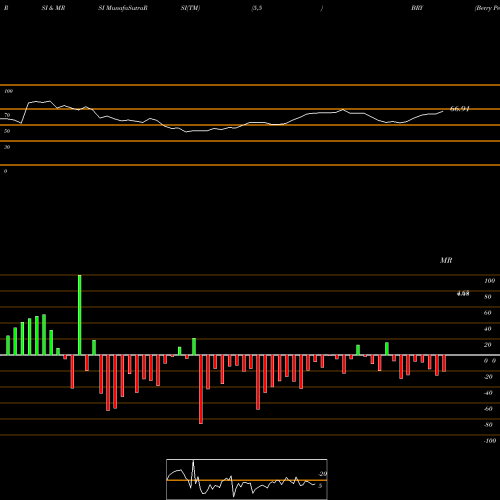The width and height of the screenshot is (500, 500).
Task: Click the 66.91 RSI value label
Action: (x=460, y=109)
